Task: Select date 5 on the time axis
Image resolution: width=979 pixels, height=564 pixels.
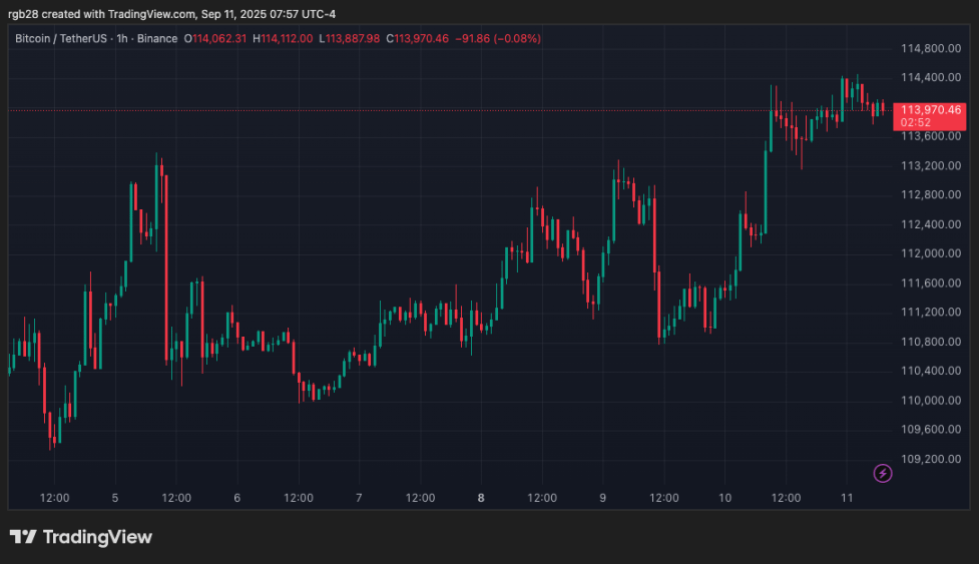Action: point(115,497)
